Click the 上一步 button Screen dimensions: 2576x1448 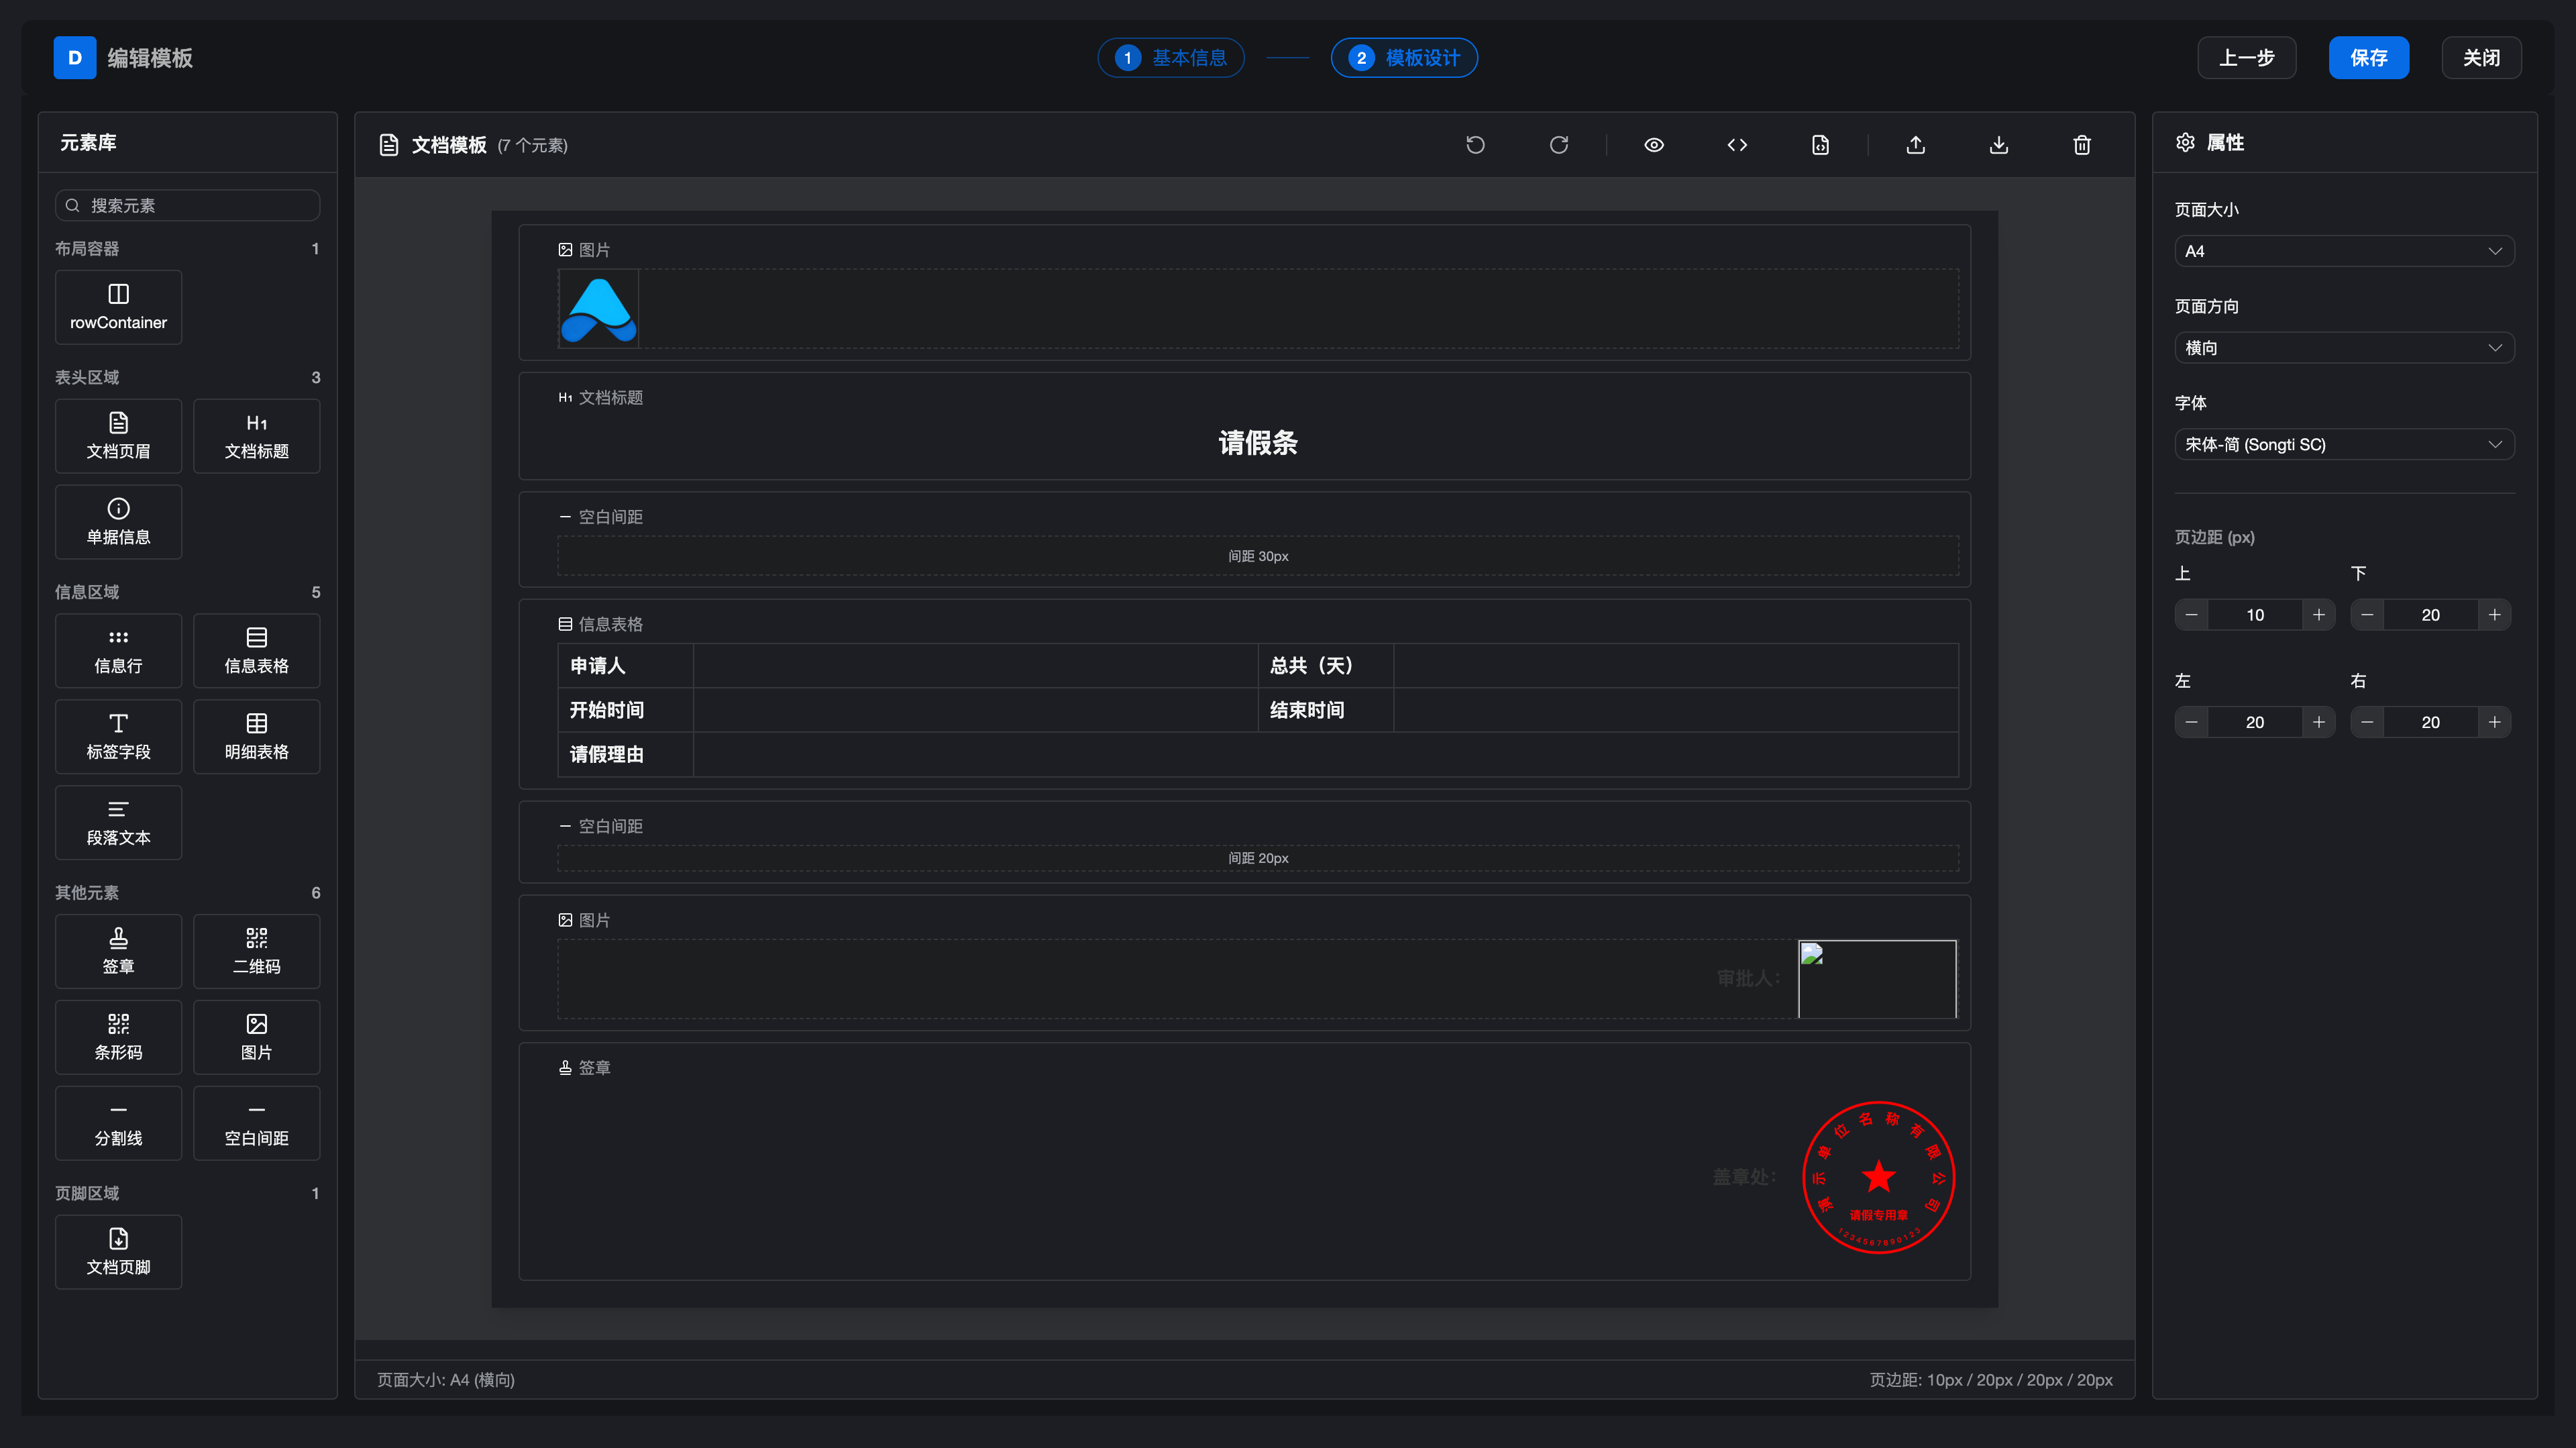pos(2246,58)
